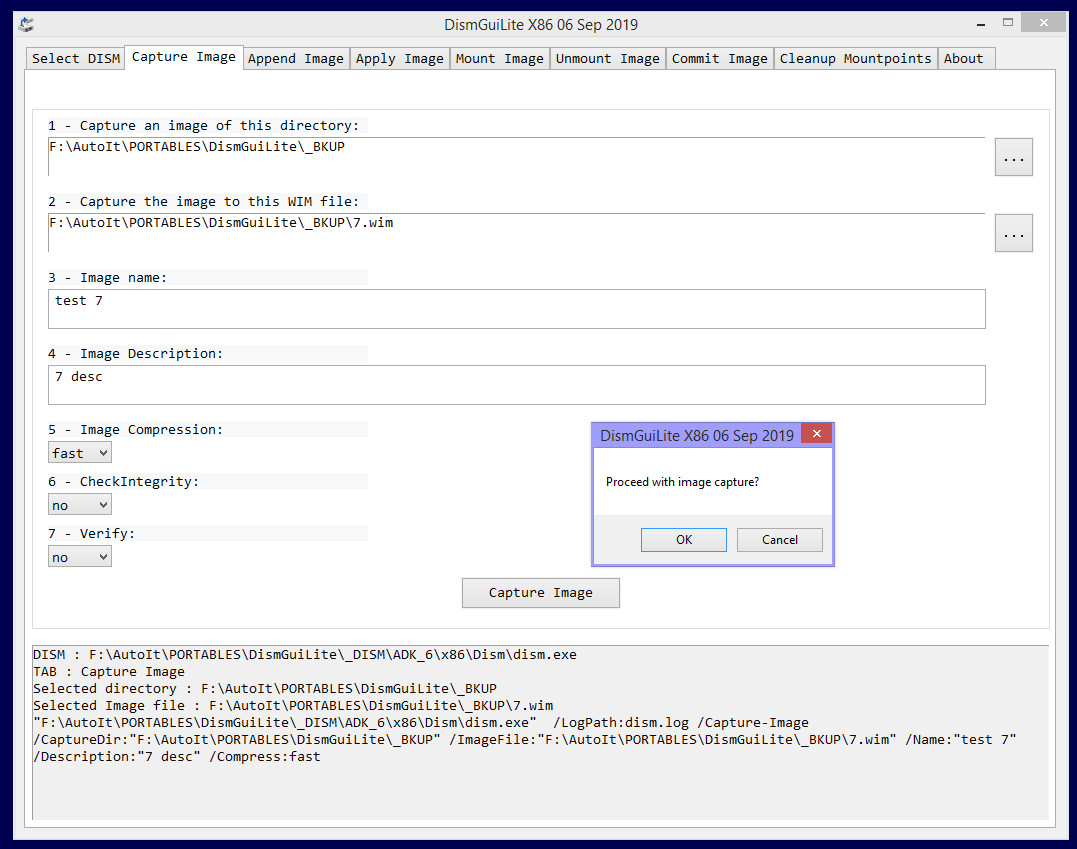1077x849 pixels.
Task: Open the CheckIntegrity dropdown
Action: (x=80, y=505)
